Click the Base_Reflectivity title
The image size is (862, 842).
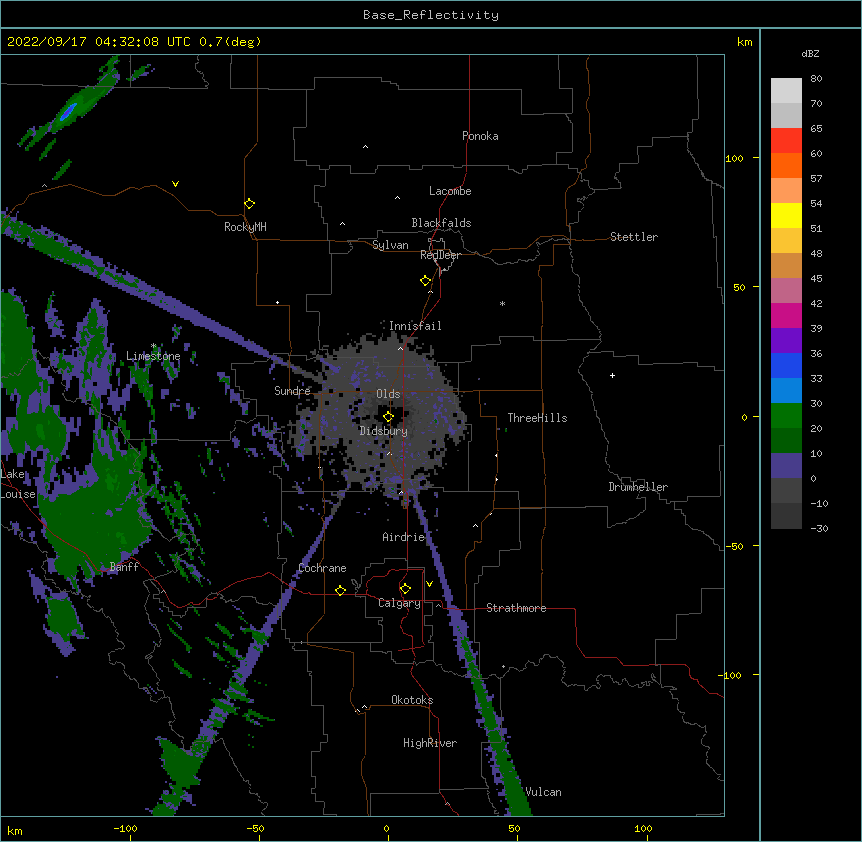(431, 15)
